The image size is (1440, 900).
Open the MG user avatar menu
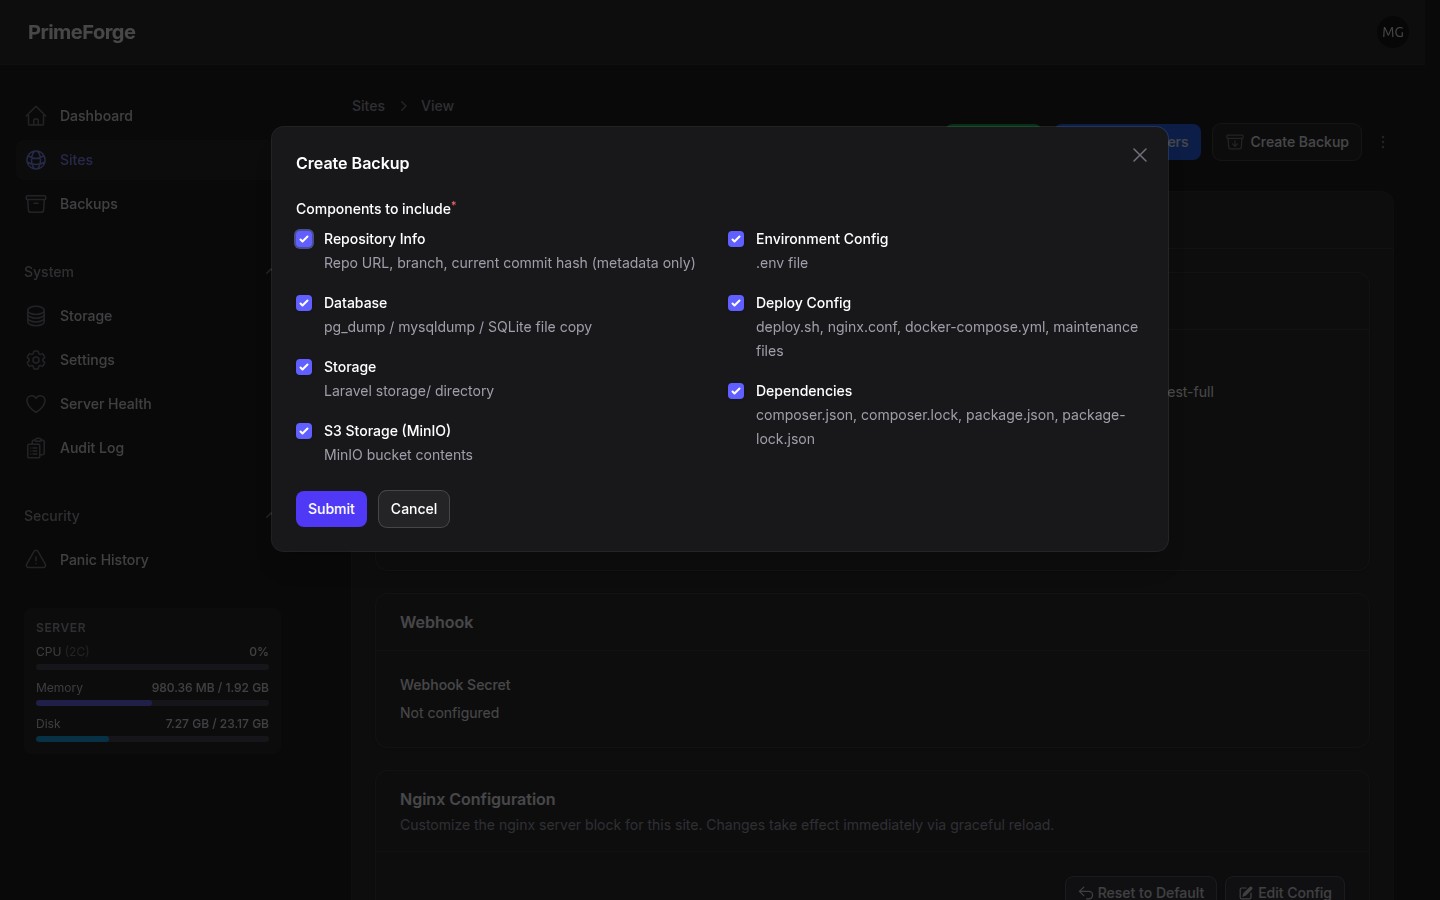click(x=1393, y=32)
